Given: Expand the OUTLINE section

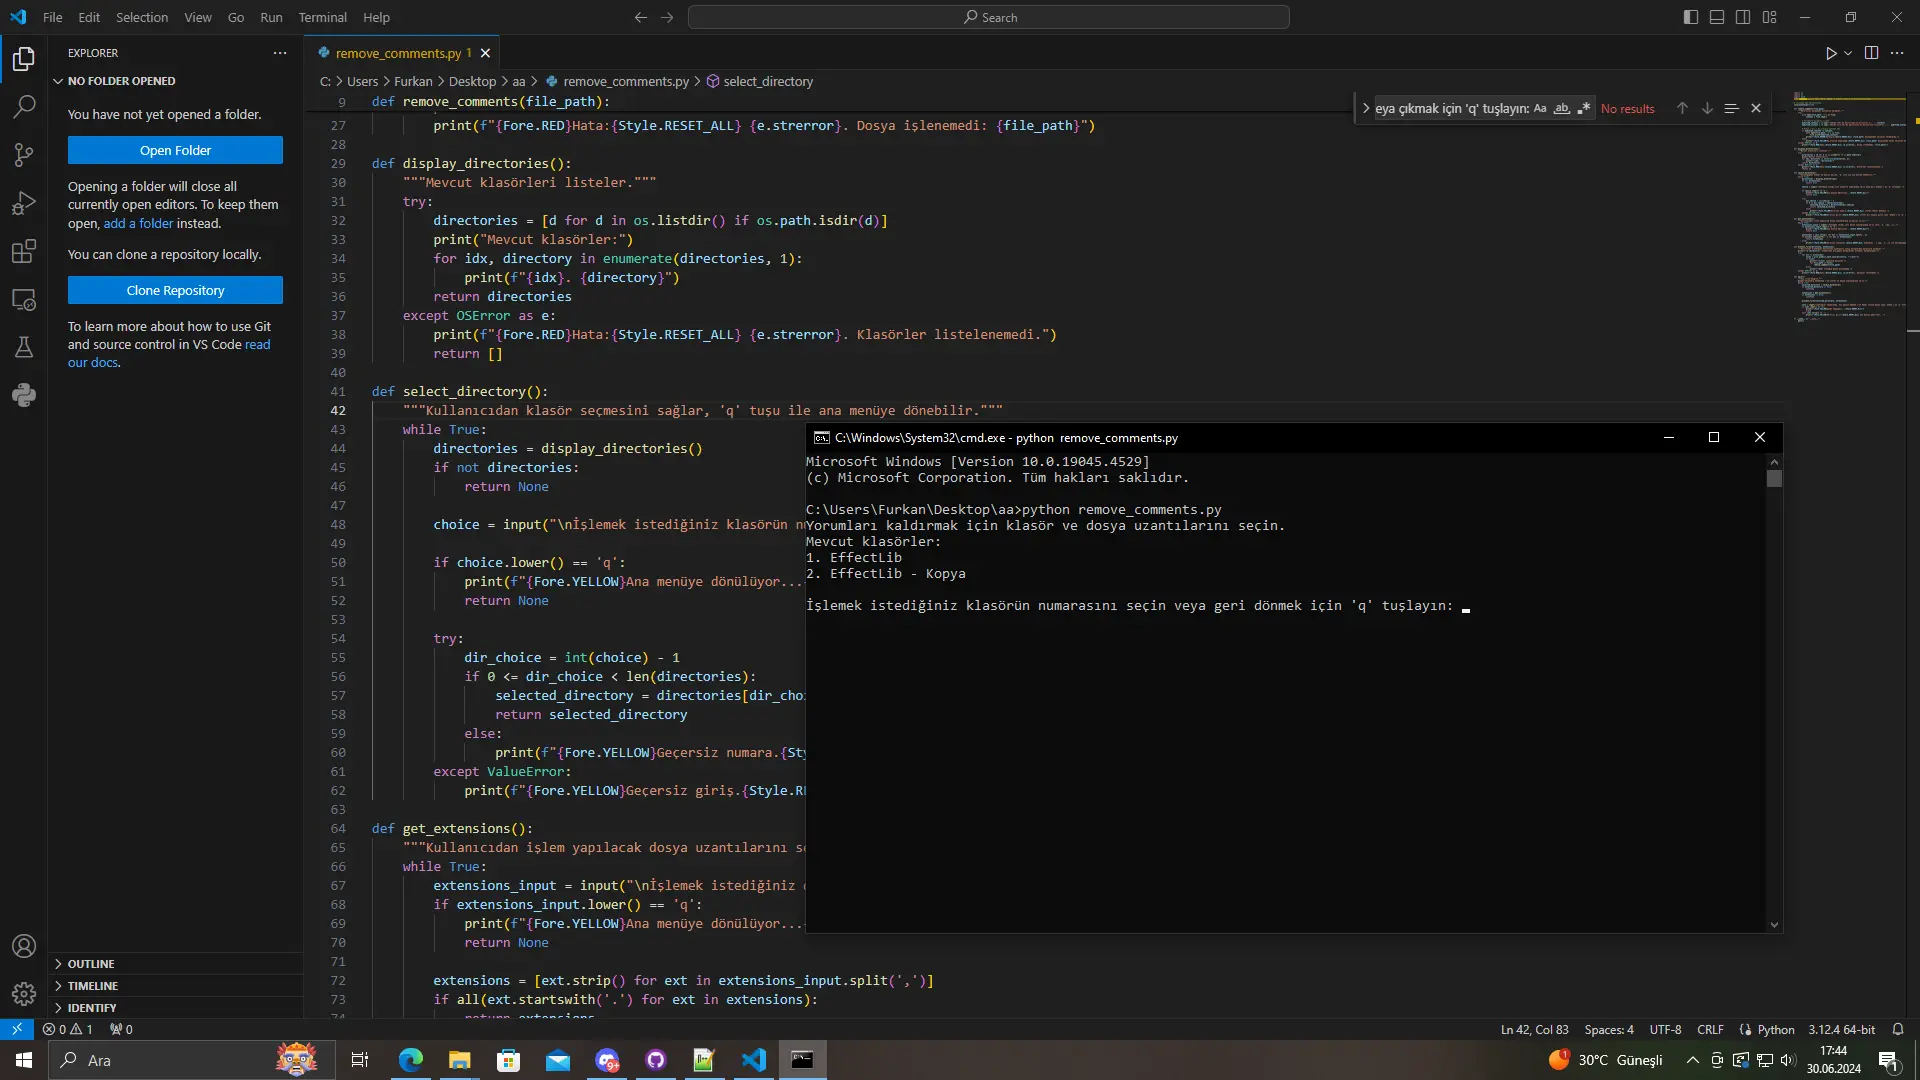Looking at the screenshot, I should point(176,964).
